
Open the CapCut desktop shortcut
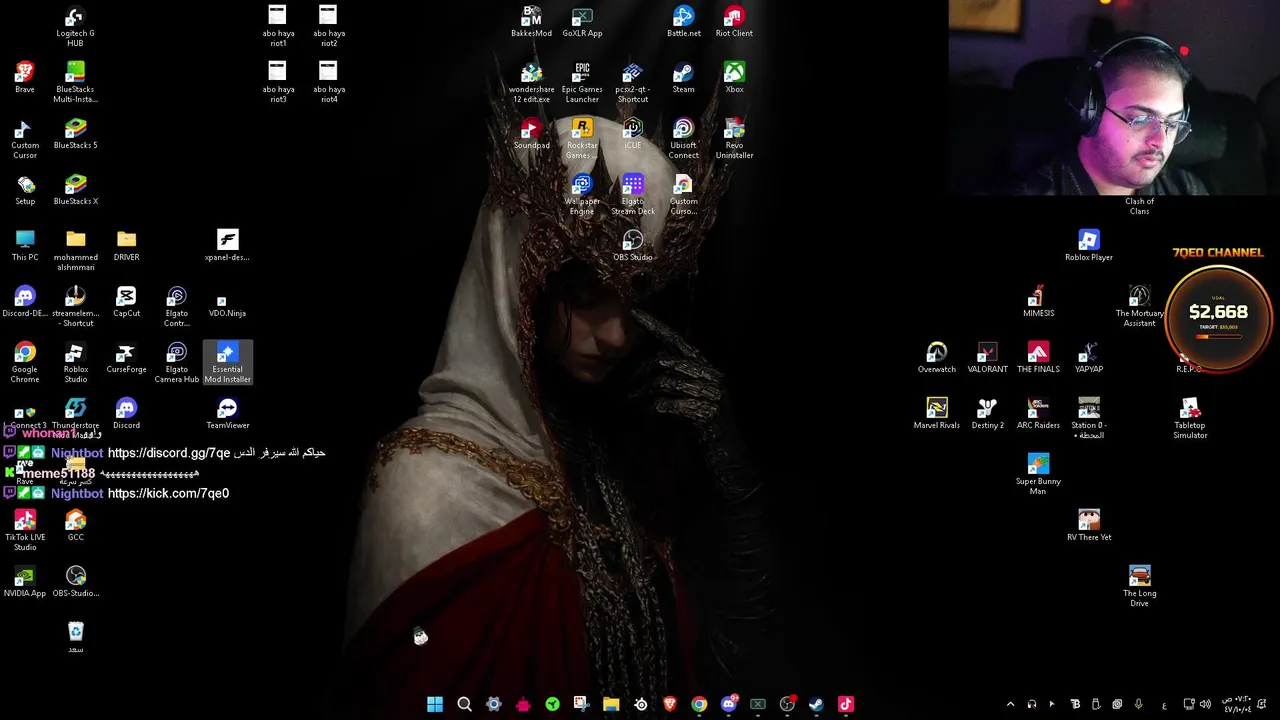(126, 302)
